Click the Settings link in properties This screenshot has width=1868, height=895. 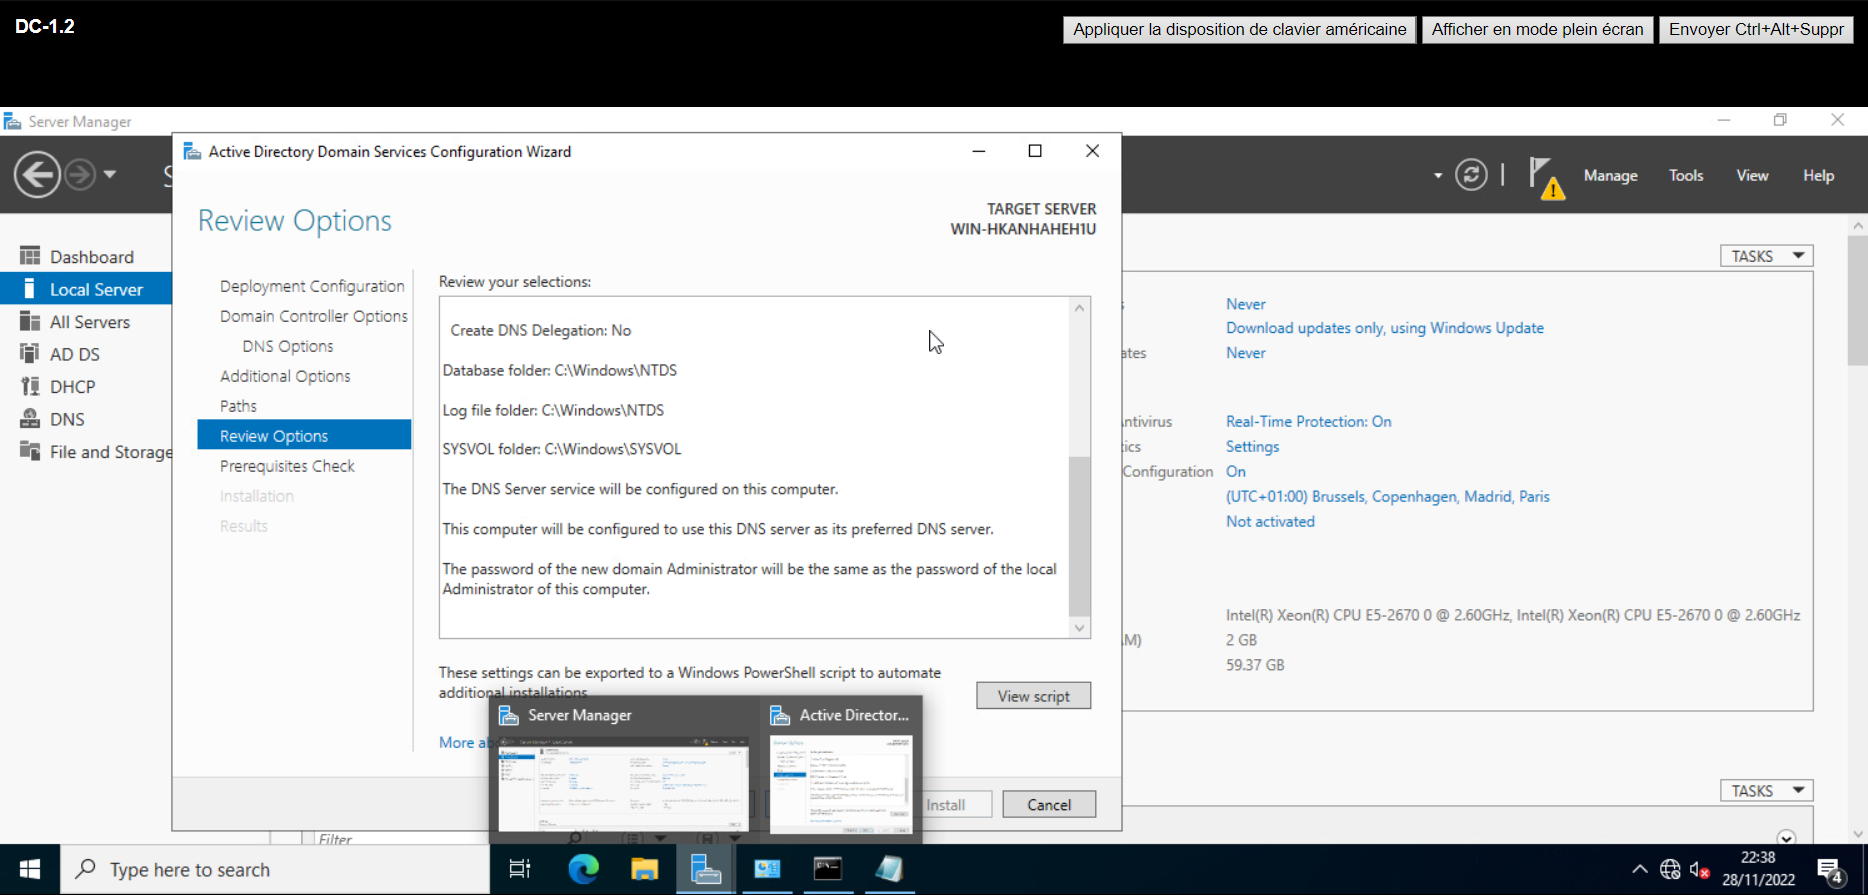[1252, 446]
